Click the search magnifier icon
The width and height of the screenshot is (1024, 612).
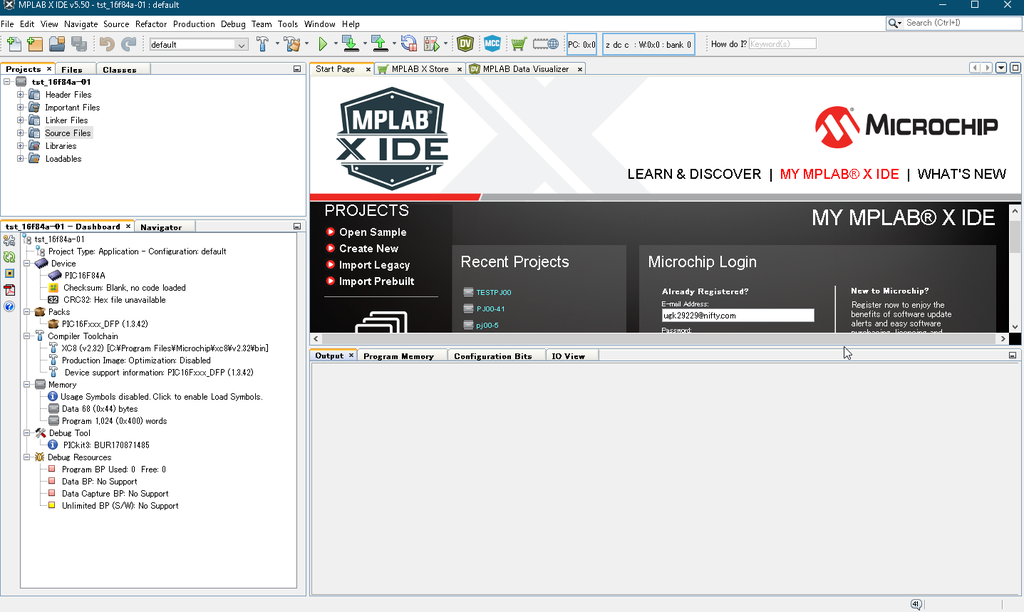[894, 23]
